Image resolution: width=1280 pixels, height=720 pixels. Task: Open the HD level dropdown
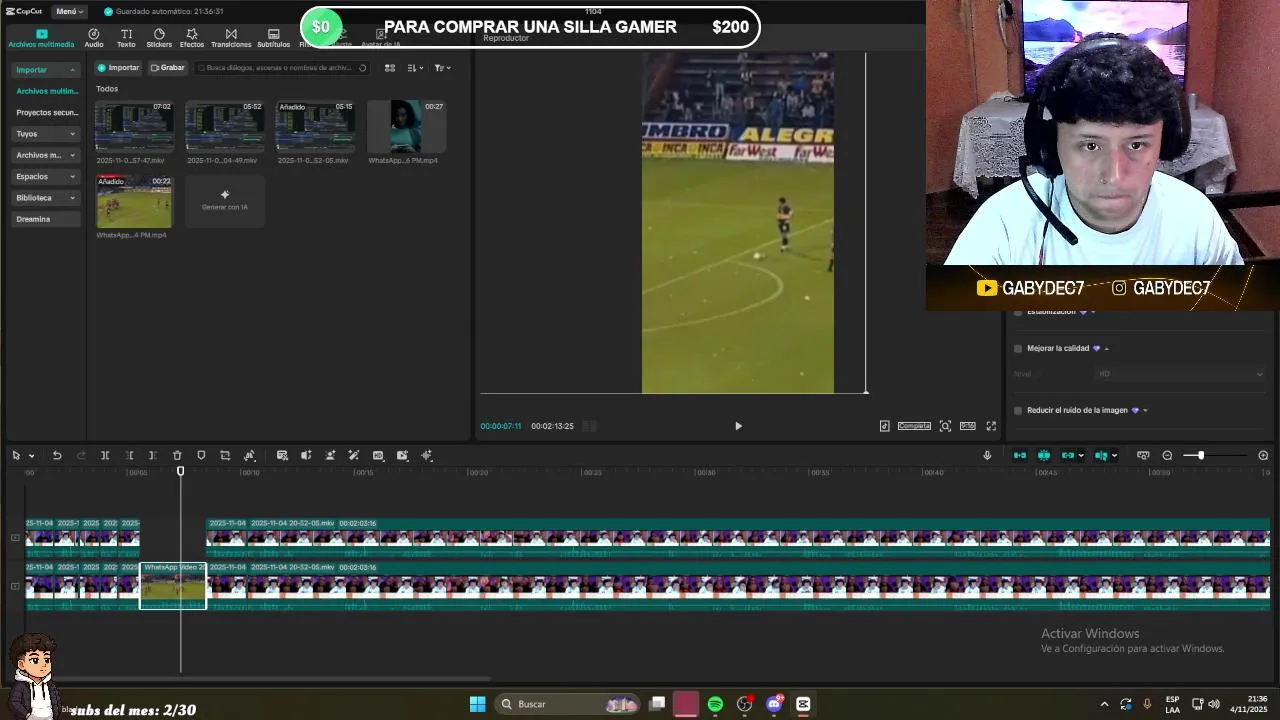click(1180, 374)
